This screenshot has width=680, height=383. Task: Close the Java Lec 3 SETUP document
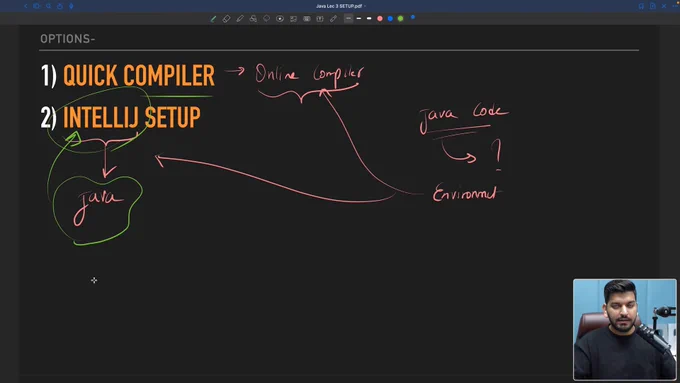coord(664,6)
